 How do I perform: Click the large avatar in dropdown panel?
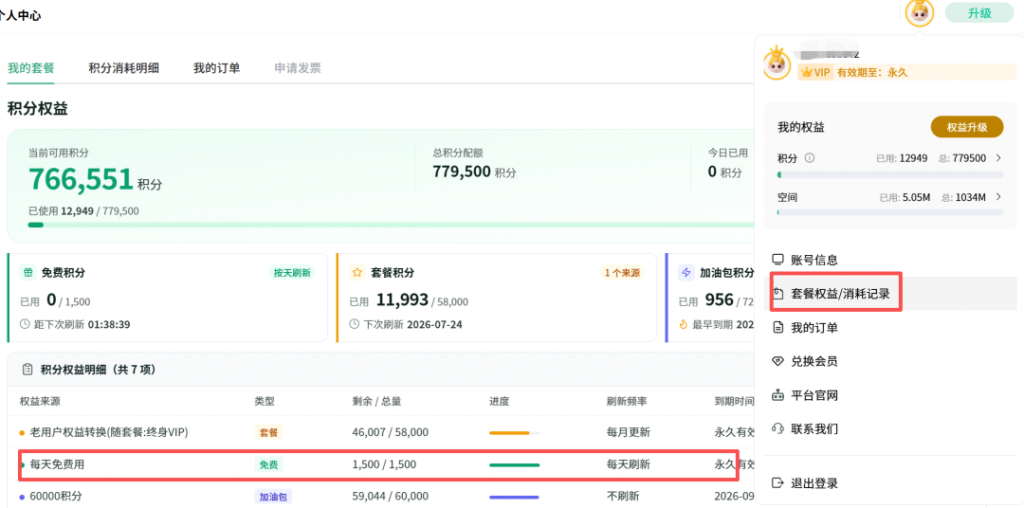point(777,64)
